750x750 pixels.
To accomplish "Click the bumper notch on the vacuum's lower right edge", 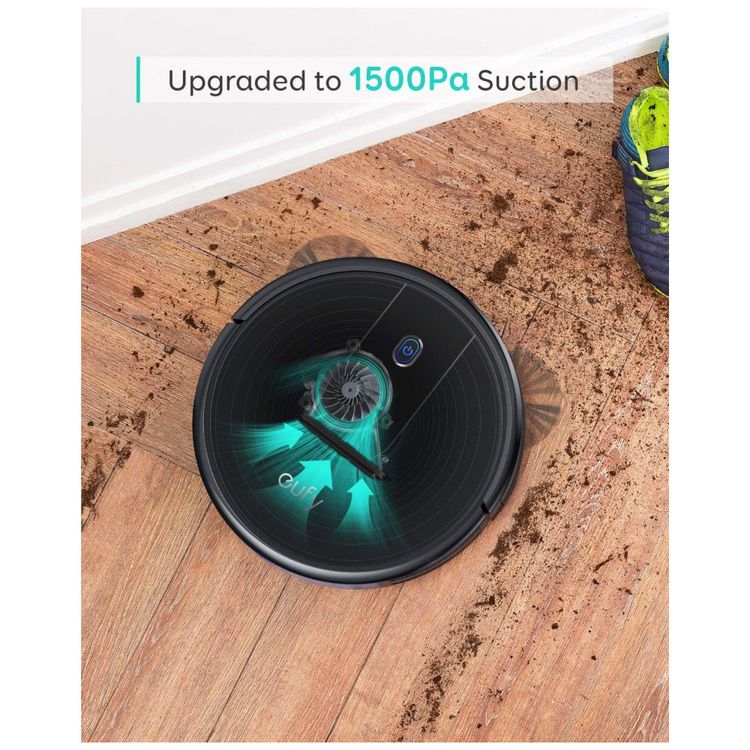I will click(487, 509).
